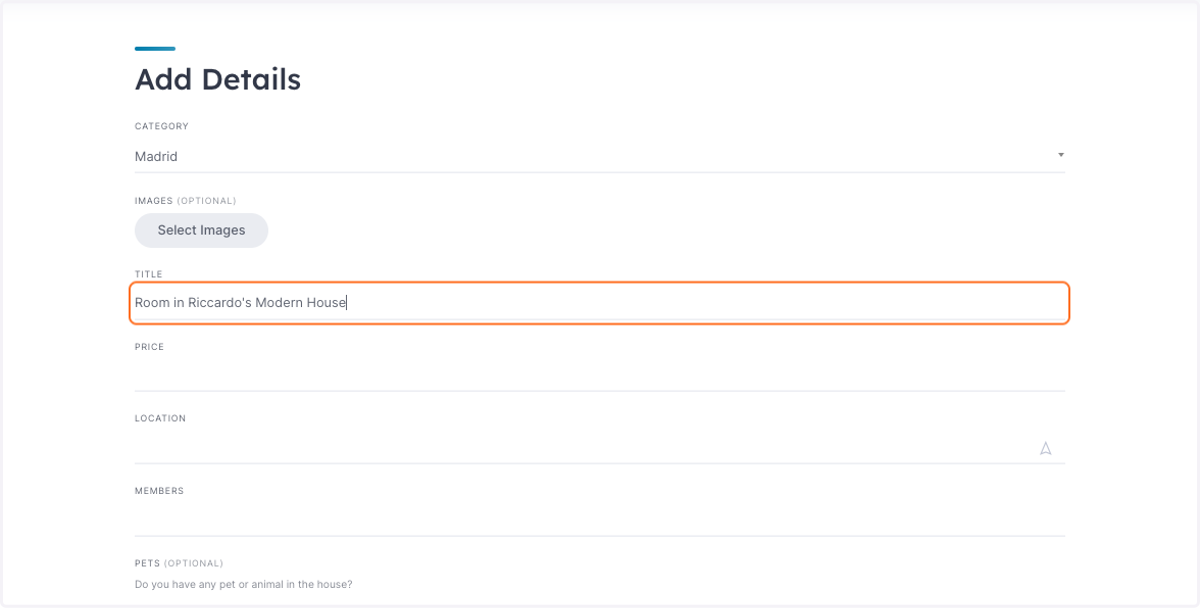
Task: Click the Add Details heading
Action: pos(218,80)
